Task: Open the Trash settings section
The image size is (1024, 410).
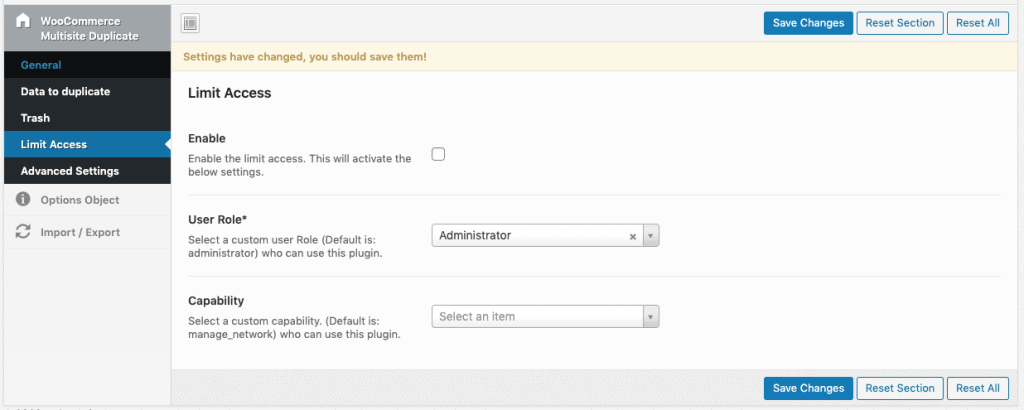Action: (35, 118)
